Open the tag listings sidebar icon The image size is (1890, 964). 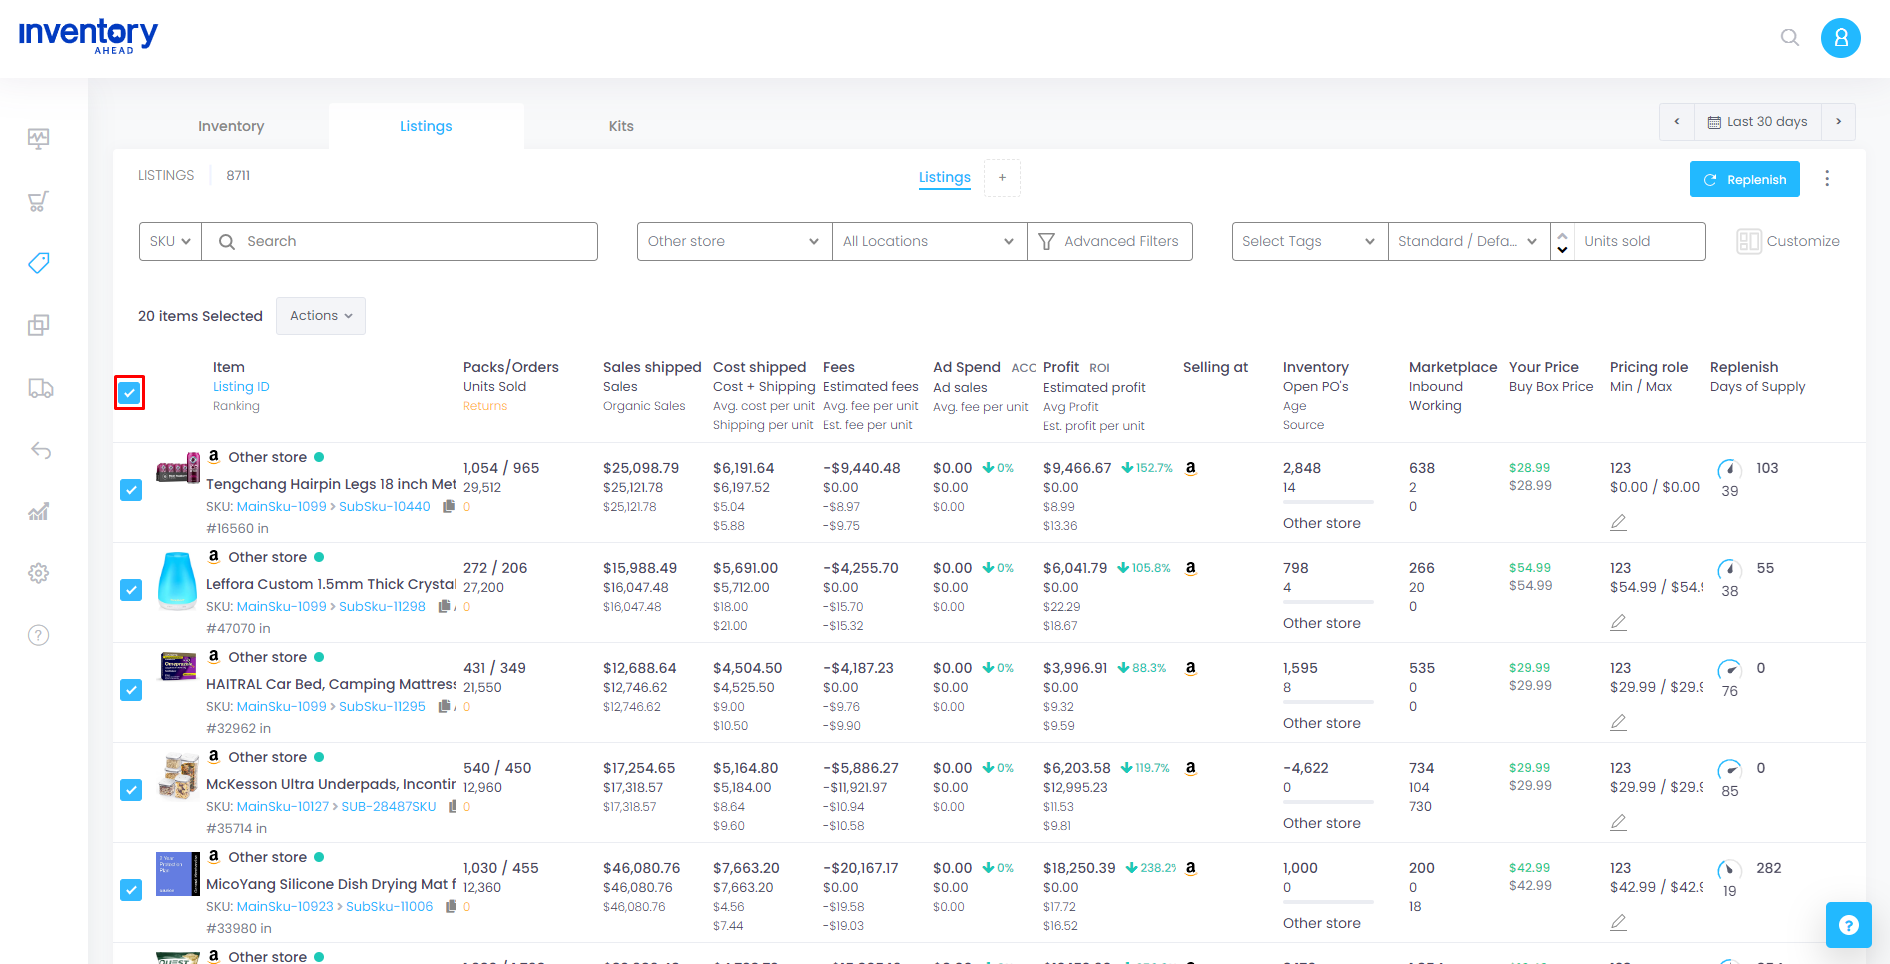tap(38, 263)
